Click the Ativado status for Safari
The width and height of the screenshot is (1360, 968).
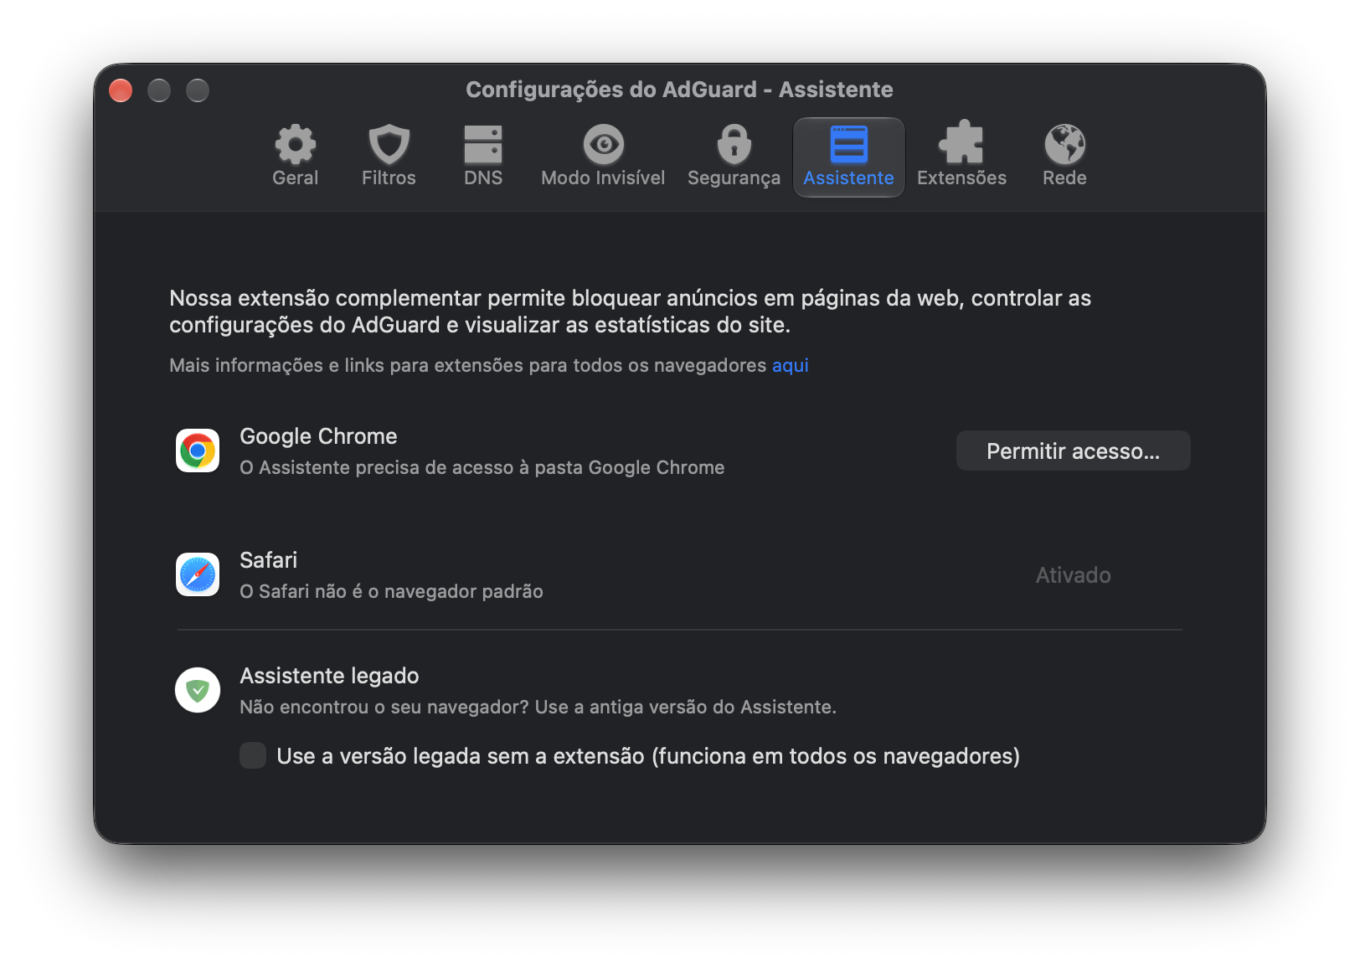tap(1073, 575)
